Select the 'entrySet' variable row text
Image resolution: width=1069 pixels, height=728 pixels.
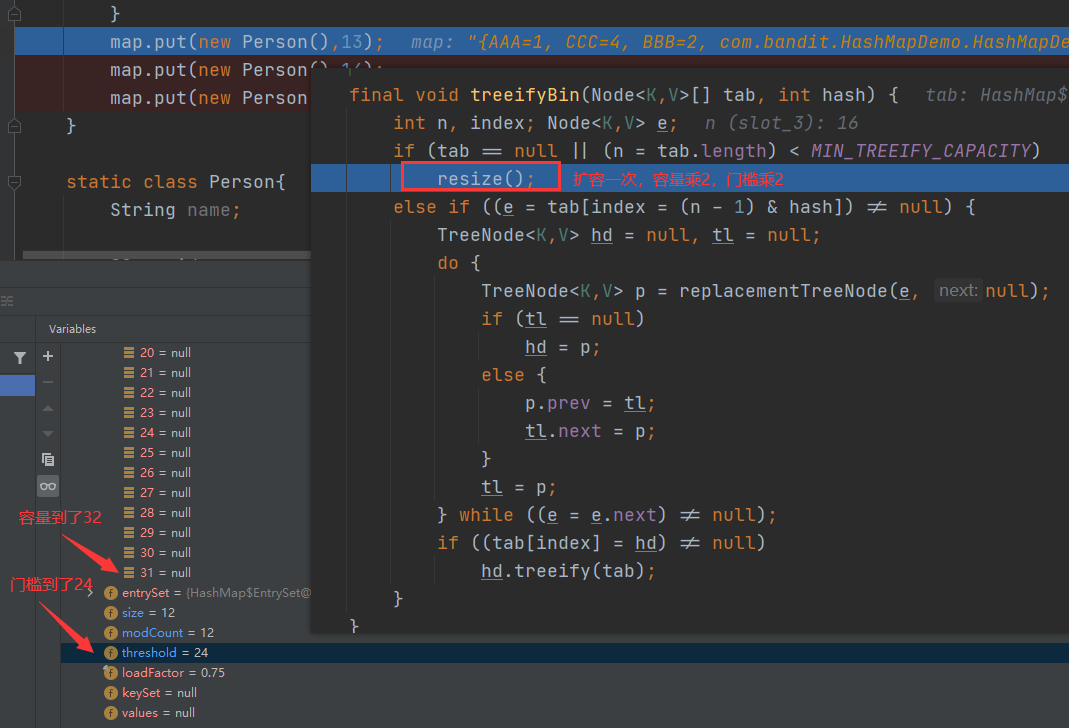click(x=216, y=593)
